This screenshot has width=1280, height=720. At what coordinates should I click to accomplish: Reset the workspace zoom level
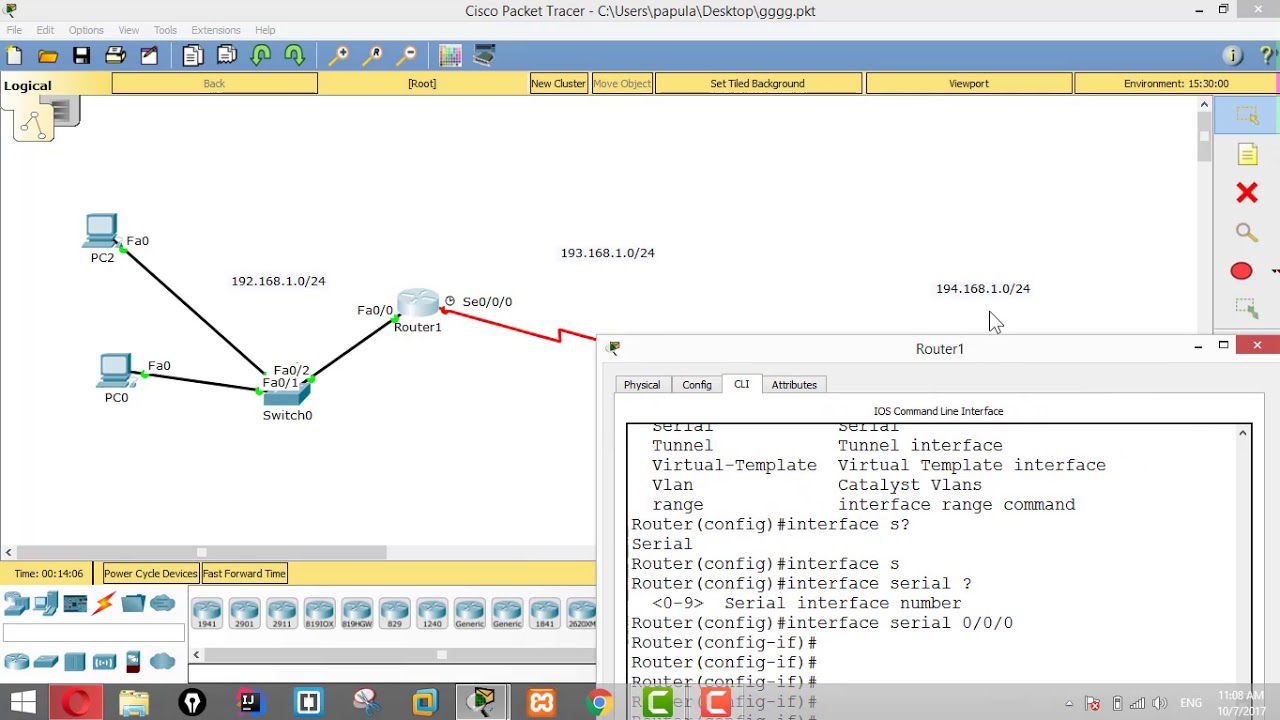374,56
